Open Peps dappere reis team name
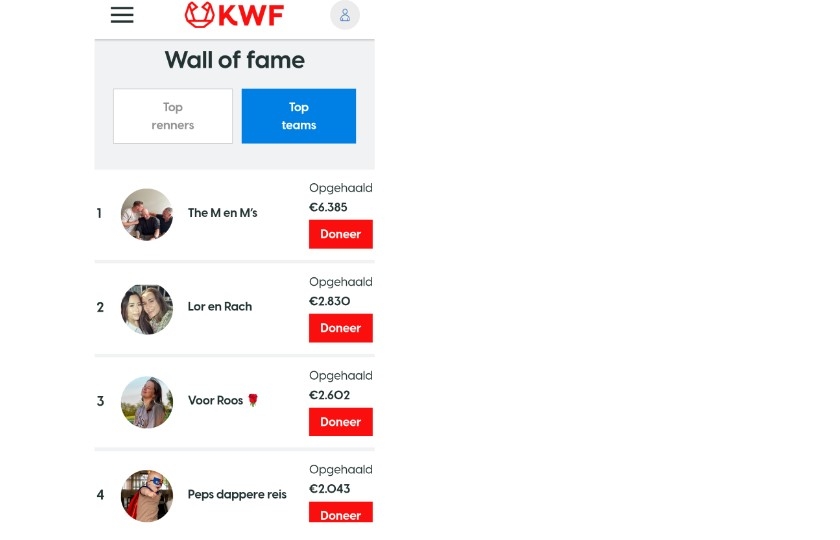 click(x=237, y=494)
